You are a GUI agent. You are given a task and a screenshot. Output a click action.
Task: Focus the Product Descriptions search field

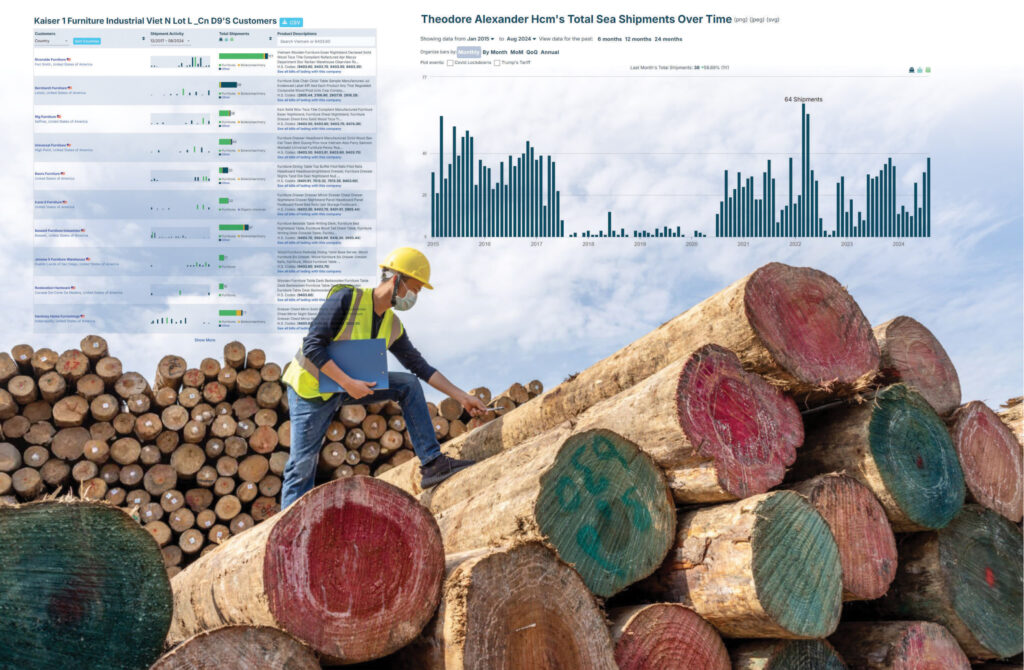pos(325,41)
